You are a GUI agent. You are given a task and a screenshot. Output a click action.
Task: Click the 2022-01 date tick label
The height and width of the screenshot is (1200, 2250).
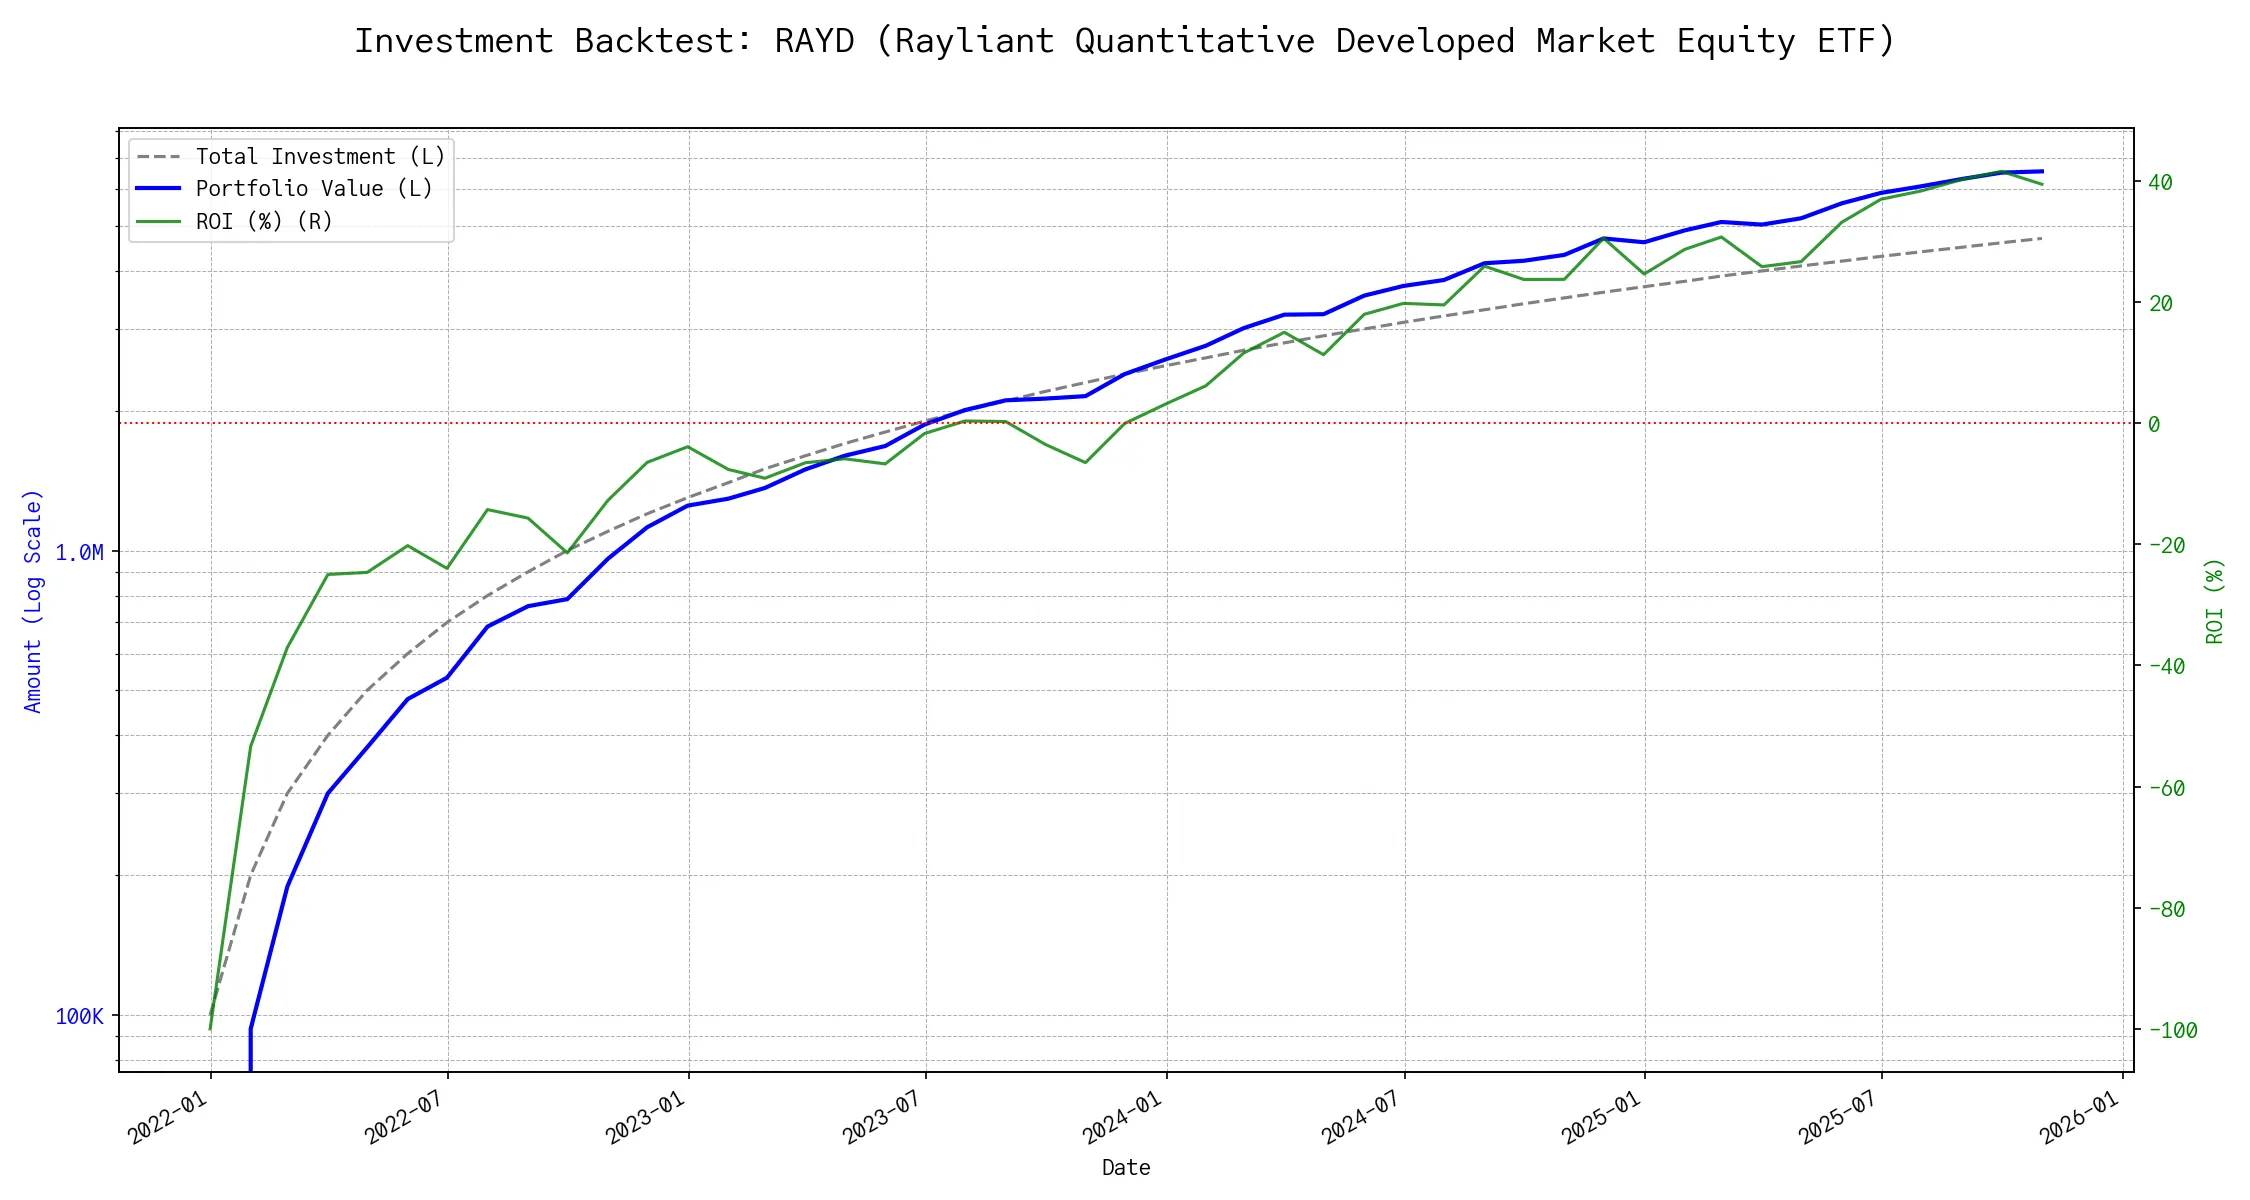point(168,1117)
